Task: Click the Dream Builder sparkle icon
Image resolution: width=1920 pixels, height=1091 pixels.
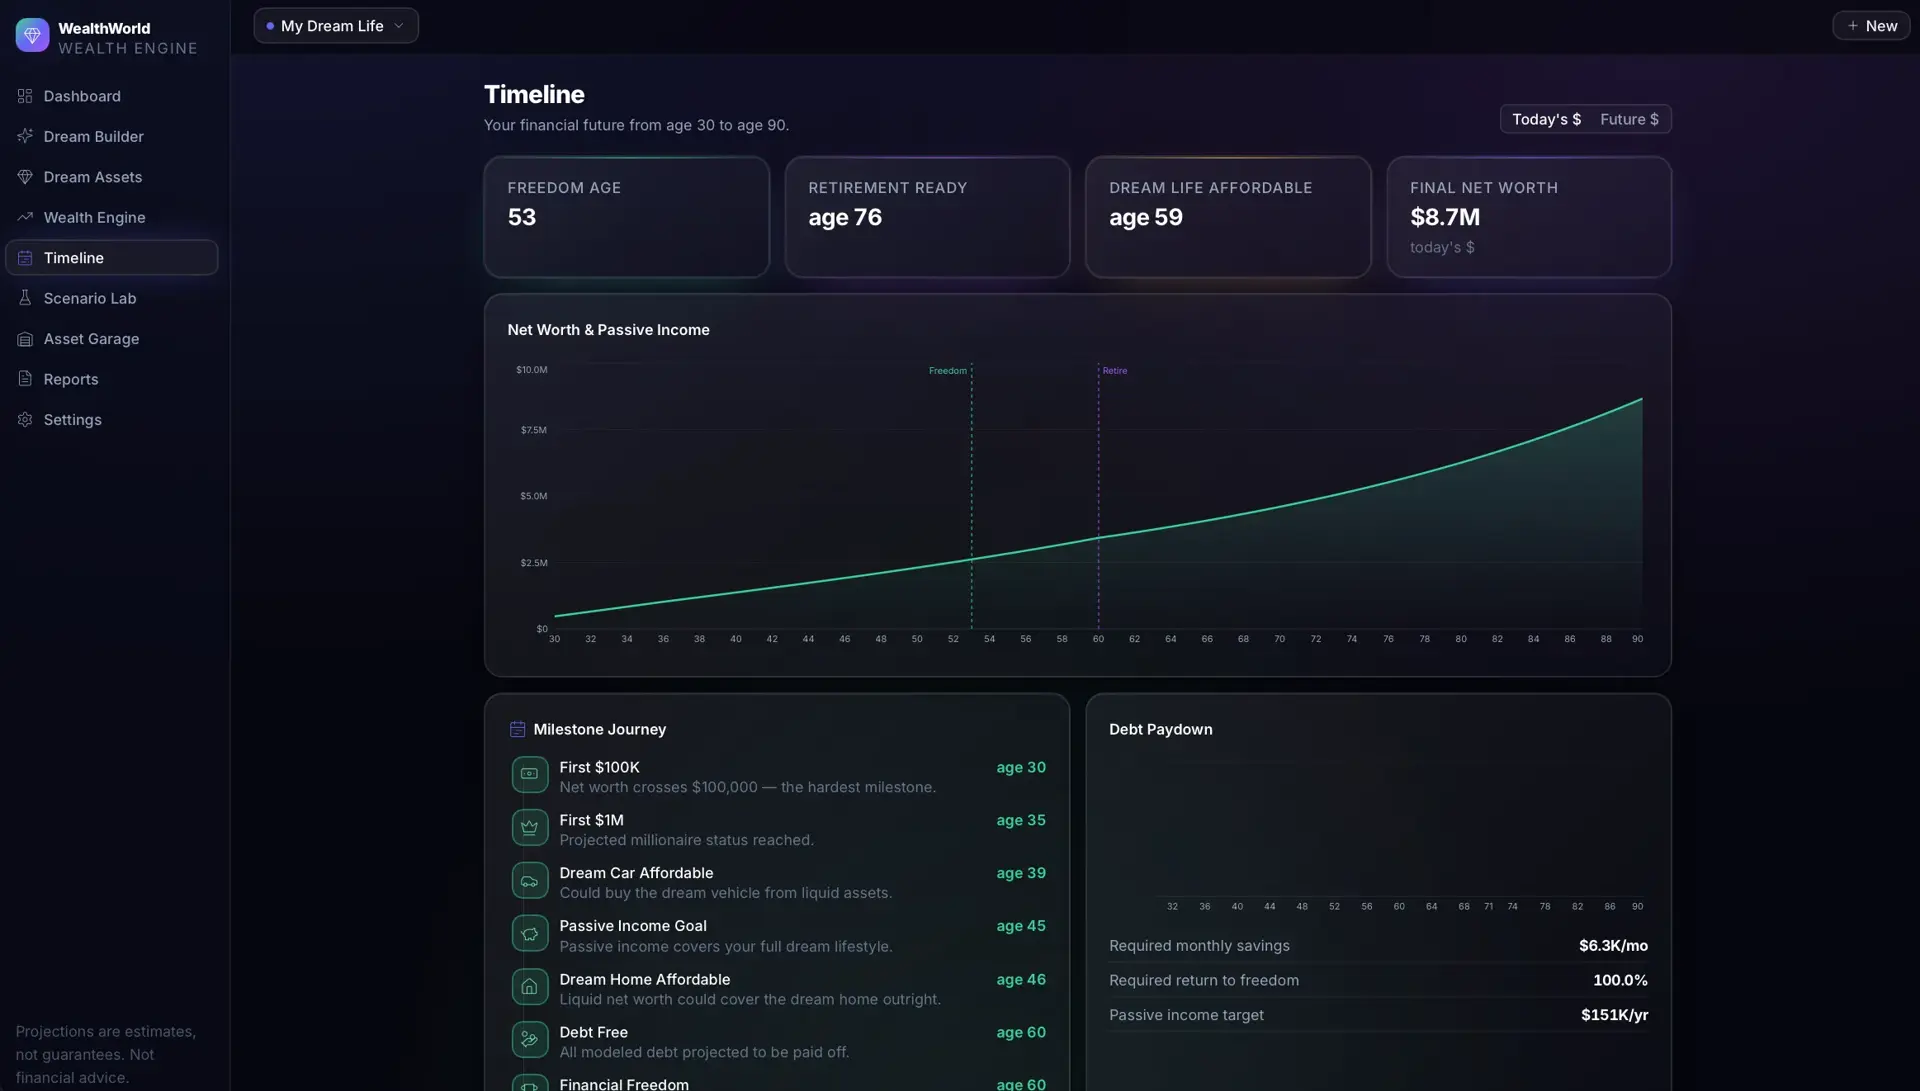Action: point(25,136)
